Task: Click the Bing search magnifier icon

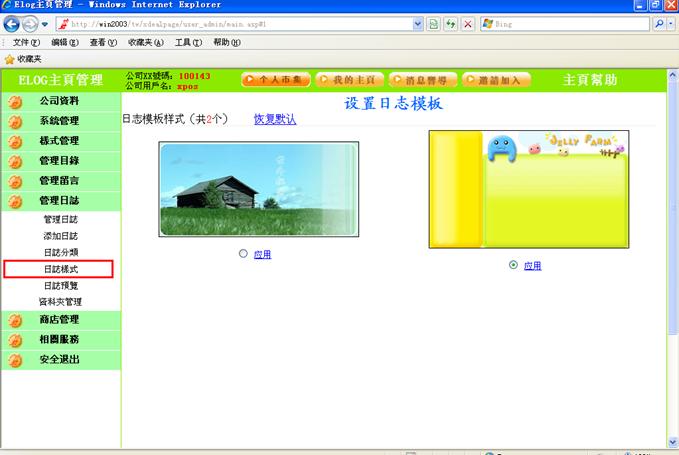Action: tap(659, 23)
